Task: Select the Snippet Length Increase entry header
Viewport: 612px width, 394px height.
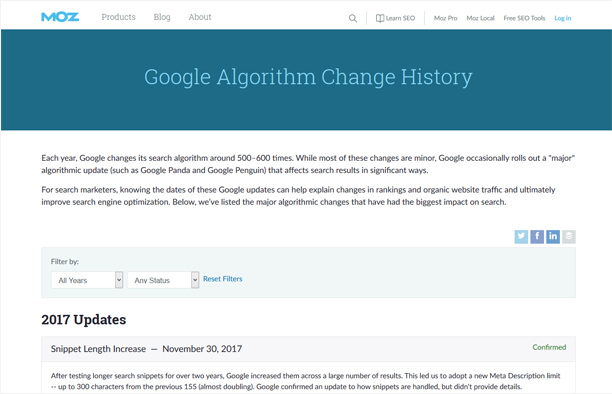Action: [x=308, y=349]
